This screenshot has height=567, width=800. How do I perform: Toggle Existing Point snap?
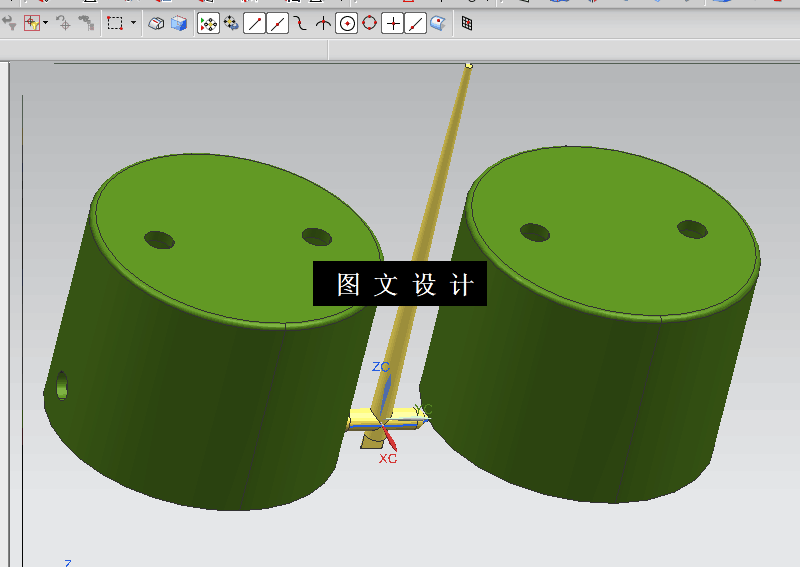tap(392, 23)
